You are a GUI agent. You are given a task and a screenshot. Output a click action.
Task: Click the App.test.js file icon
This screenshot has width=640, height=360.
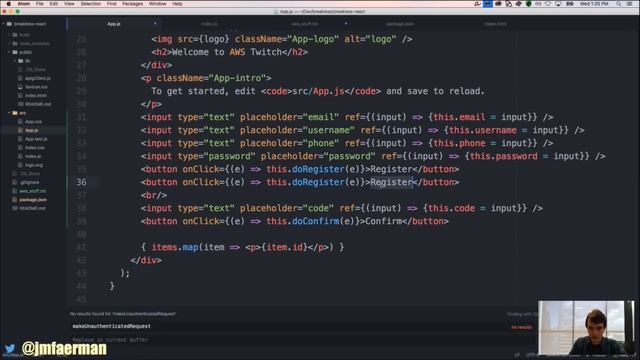point(20,139)
